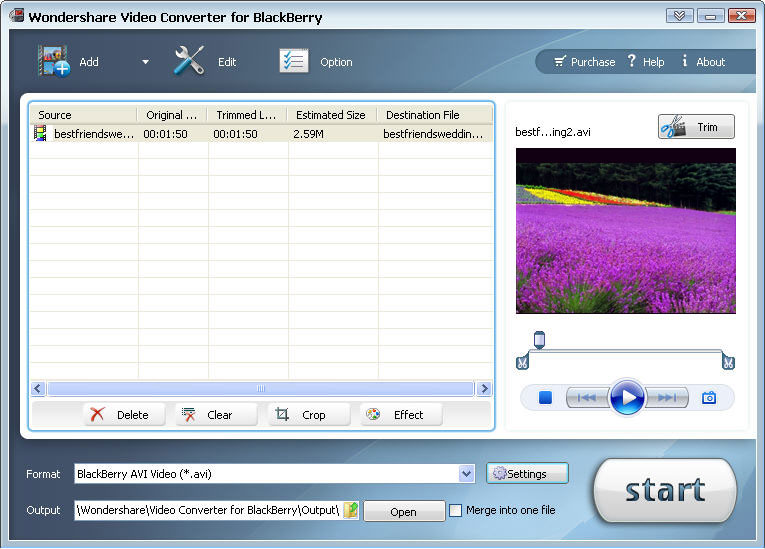
Task: Click the Trim button with scissors
Action: coord(696,127)
